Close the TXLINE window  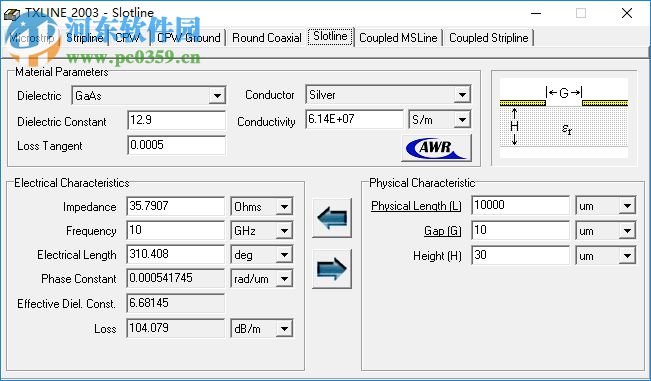627,13
